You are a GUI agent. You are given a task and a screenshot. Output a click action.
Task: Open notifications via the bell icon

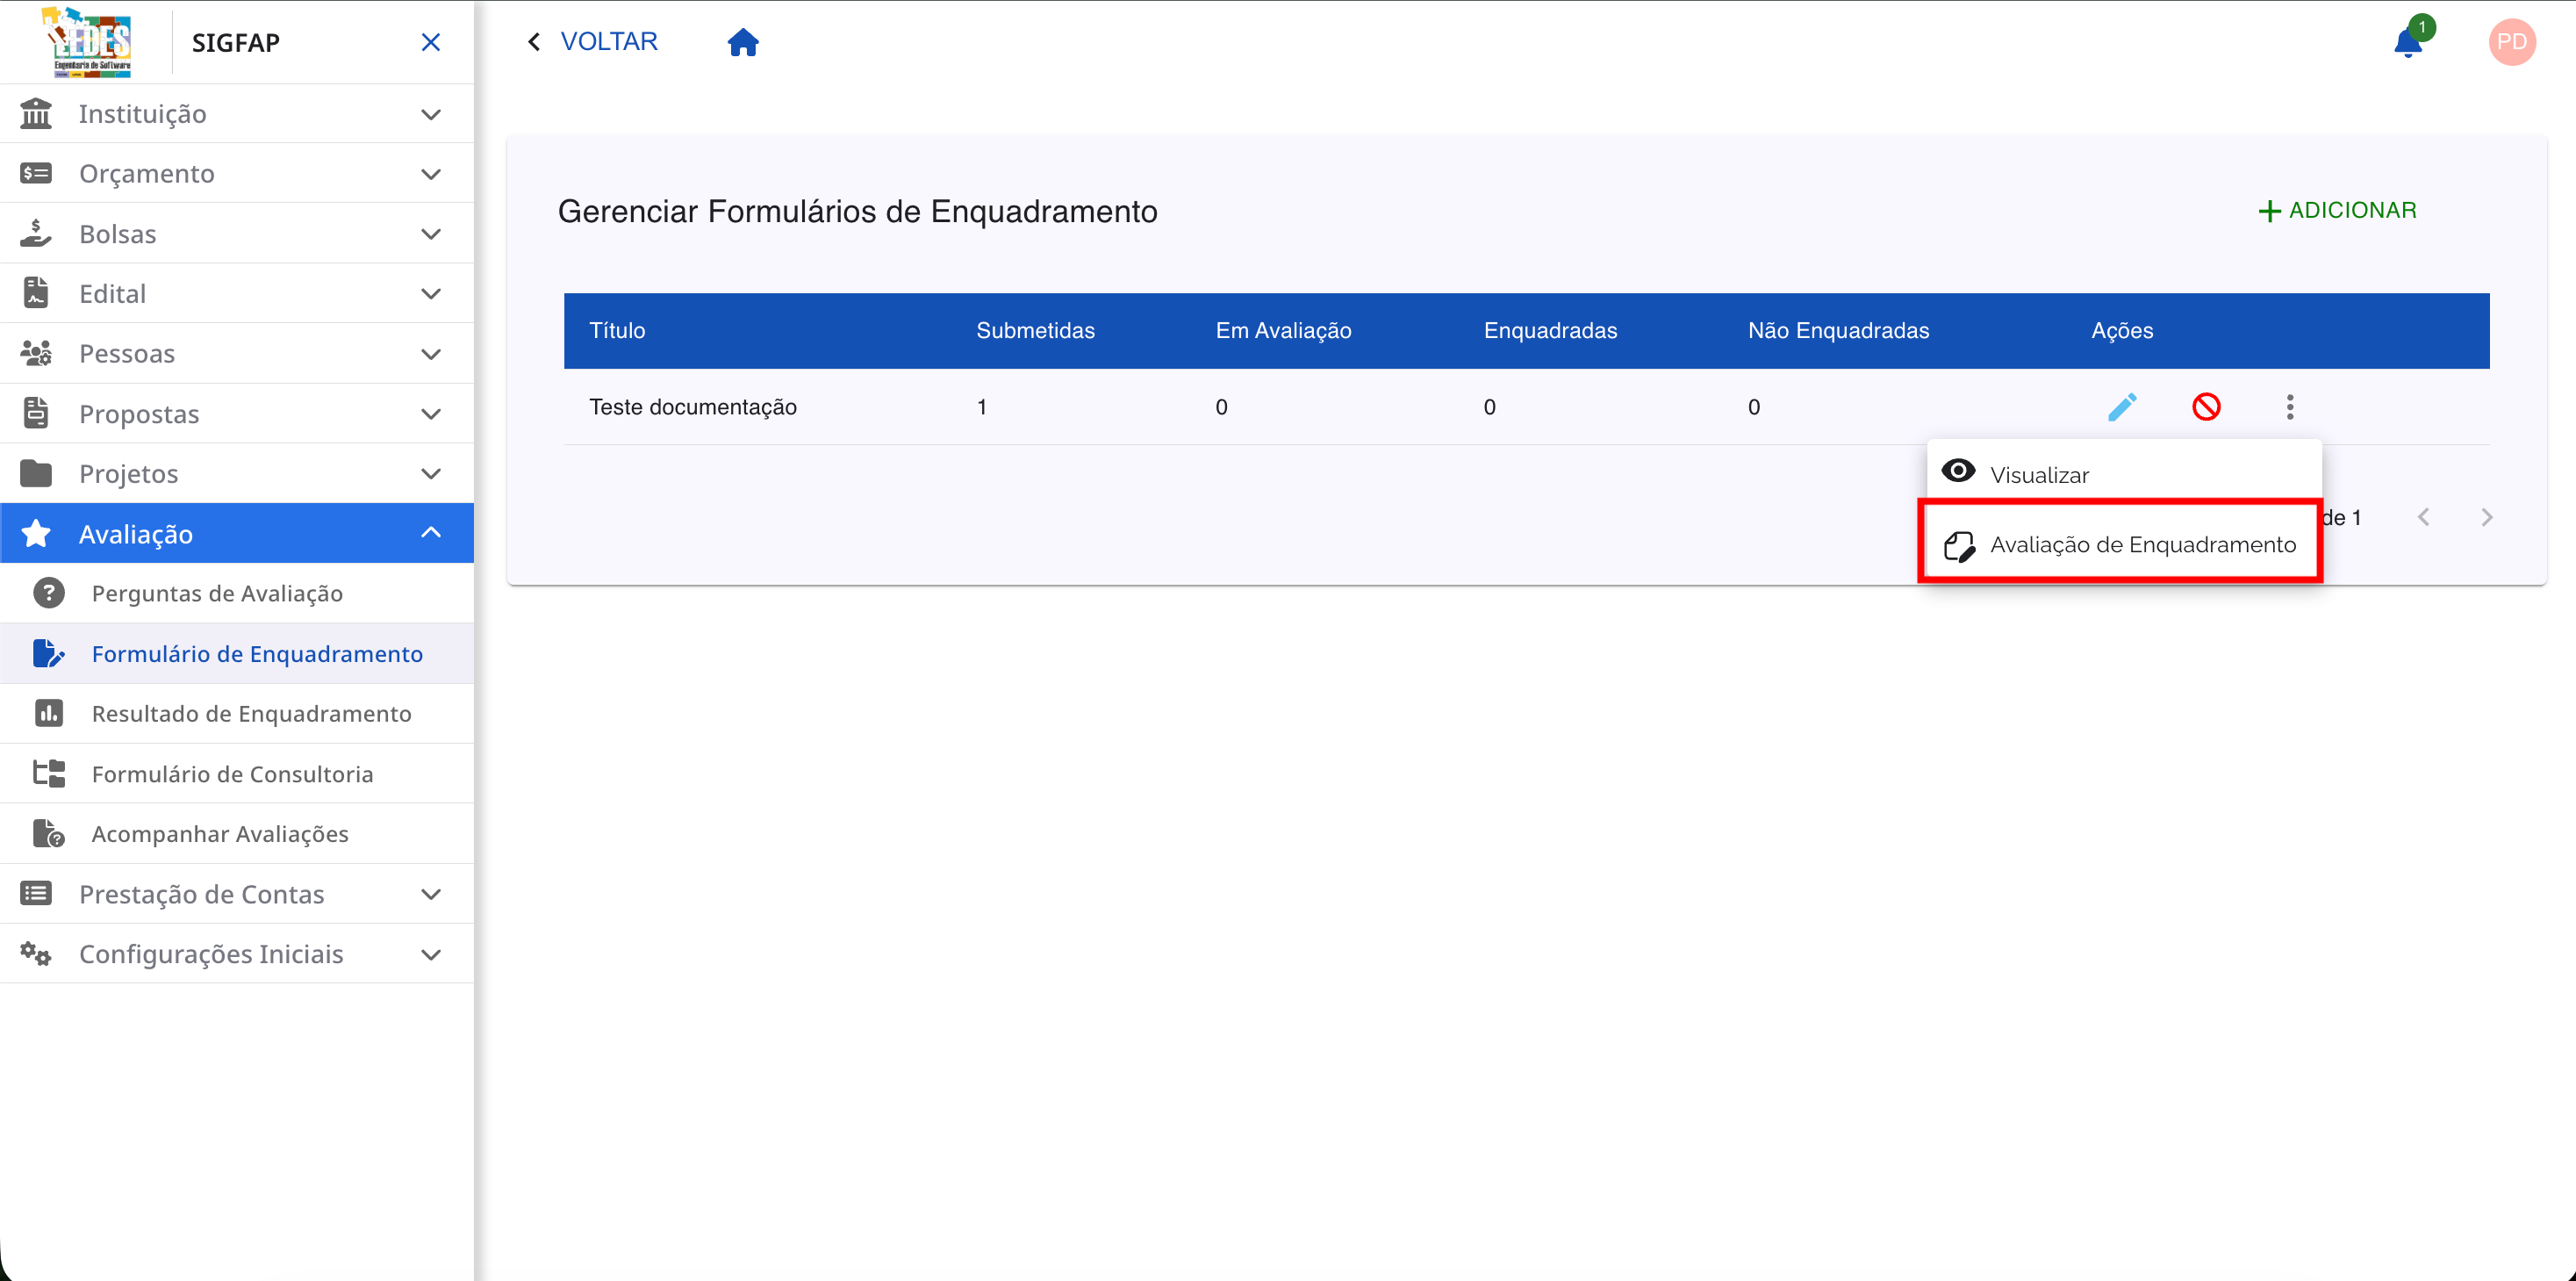coord(2410,41)
